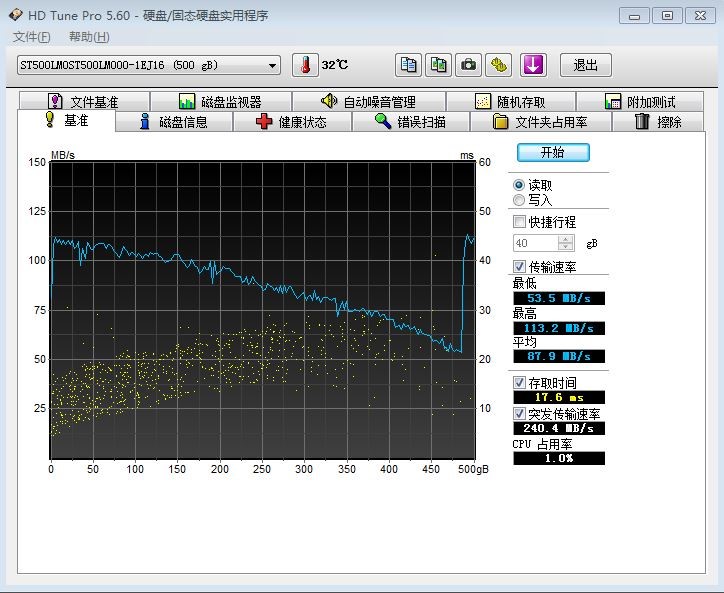The width and height of the screenshot is (724, 593).
Task: Click the copy screenshot to clipboard icon
Action: point(438,65)
